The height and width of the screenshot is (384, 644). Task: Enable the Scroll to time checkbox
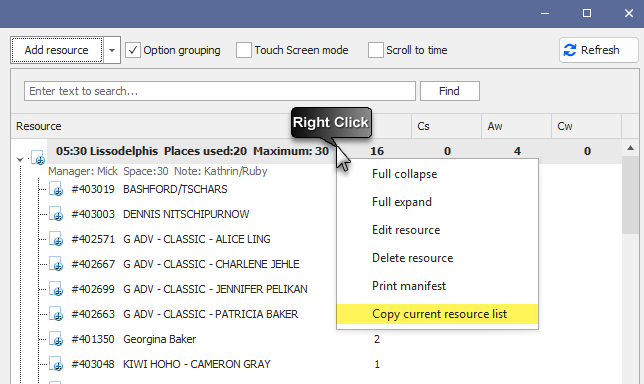[375, 50]
